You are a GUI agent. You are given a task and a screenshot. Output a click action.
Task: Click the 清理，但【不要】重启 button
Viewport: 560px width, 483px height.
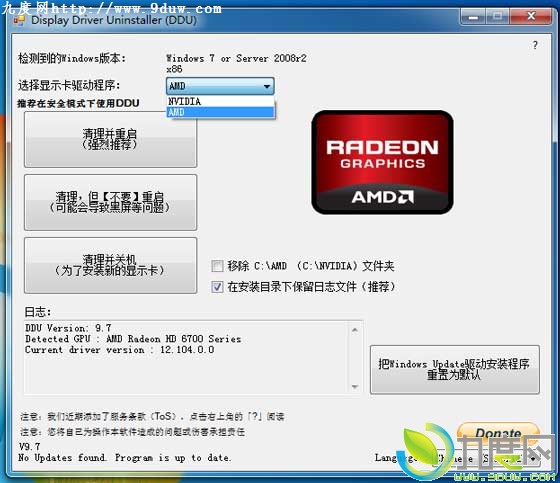(x=110, y=202)
